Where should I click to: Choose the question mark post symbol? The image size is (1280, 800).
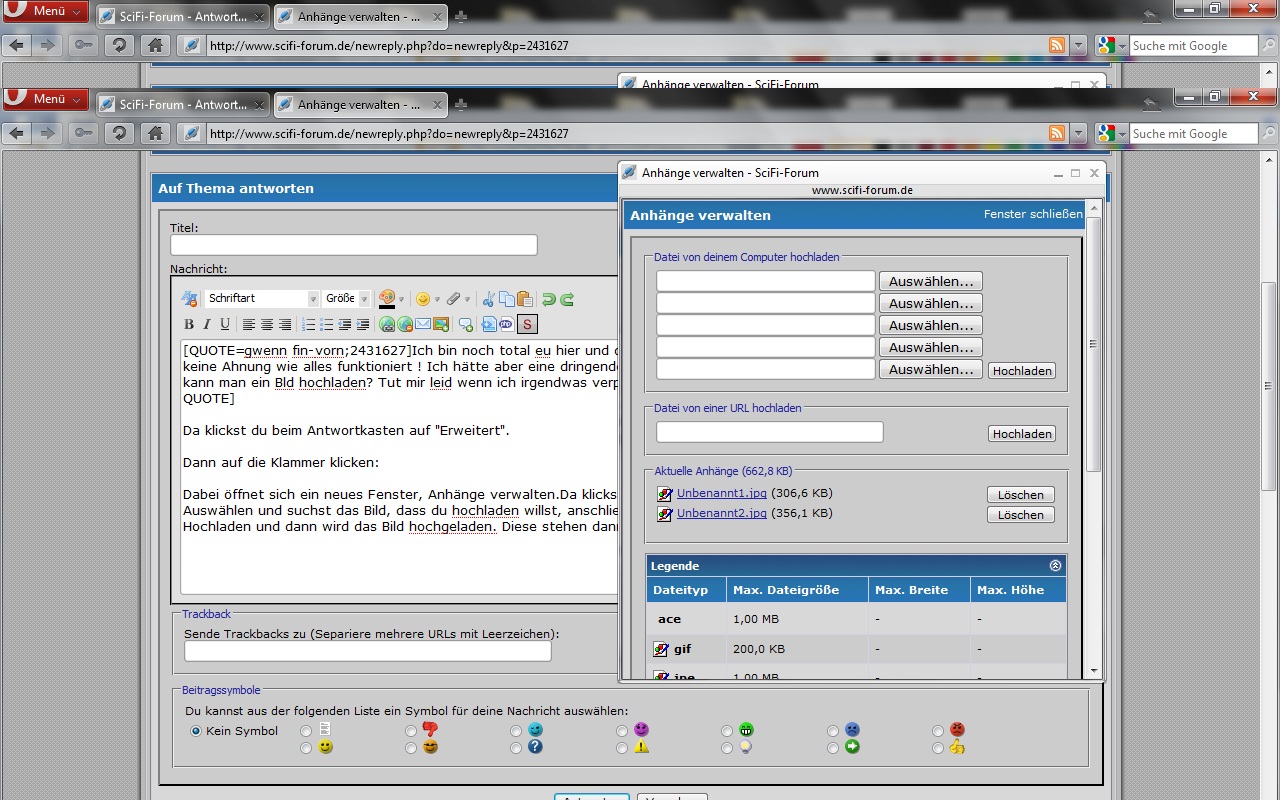(516, 747)
